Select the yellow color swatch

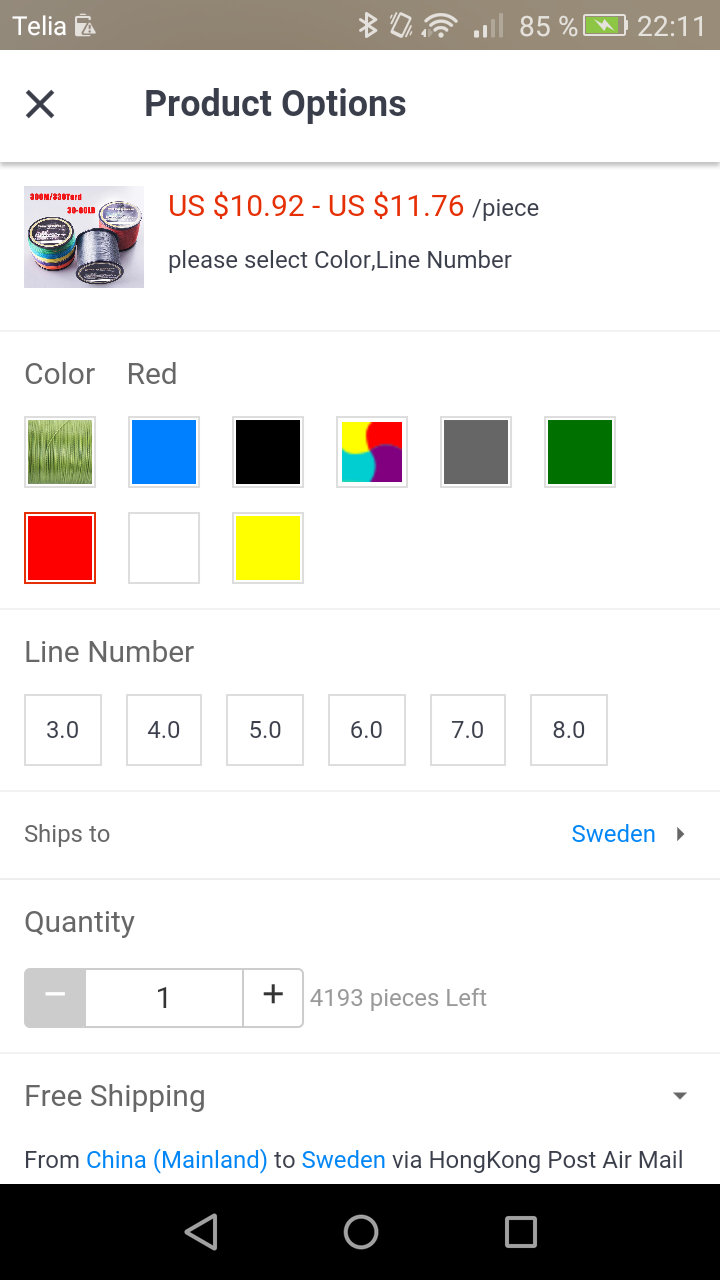coord(268,548)
